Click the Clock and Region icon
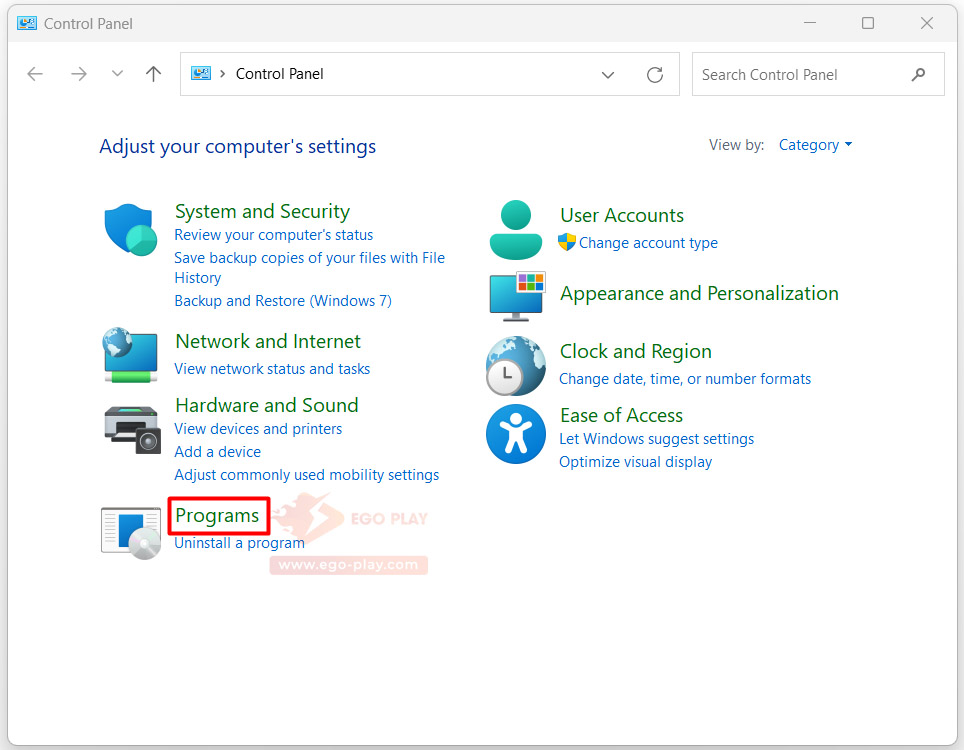 (516, 366)
